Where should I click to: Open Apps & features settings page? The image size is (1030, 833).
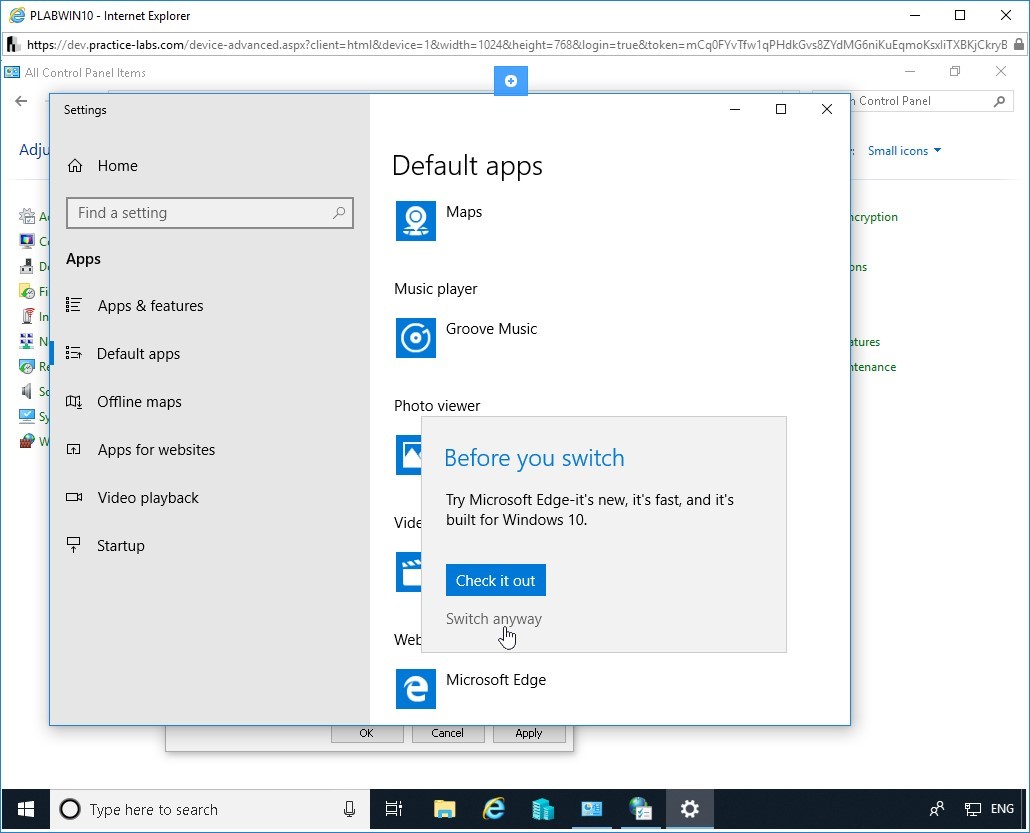point(150,305)
